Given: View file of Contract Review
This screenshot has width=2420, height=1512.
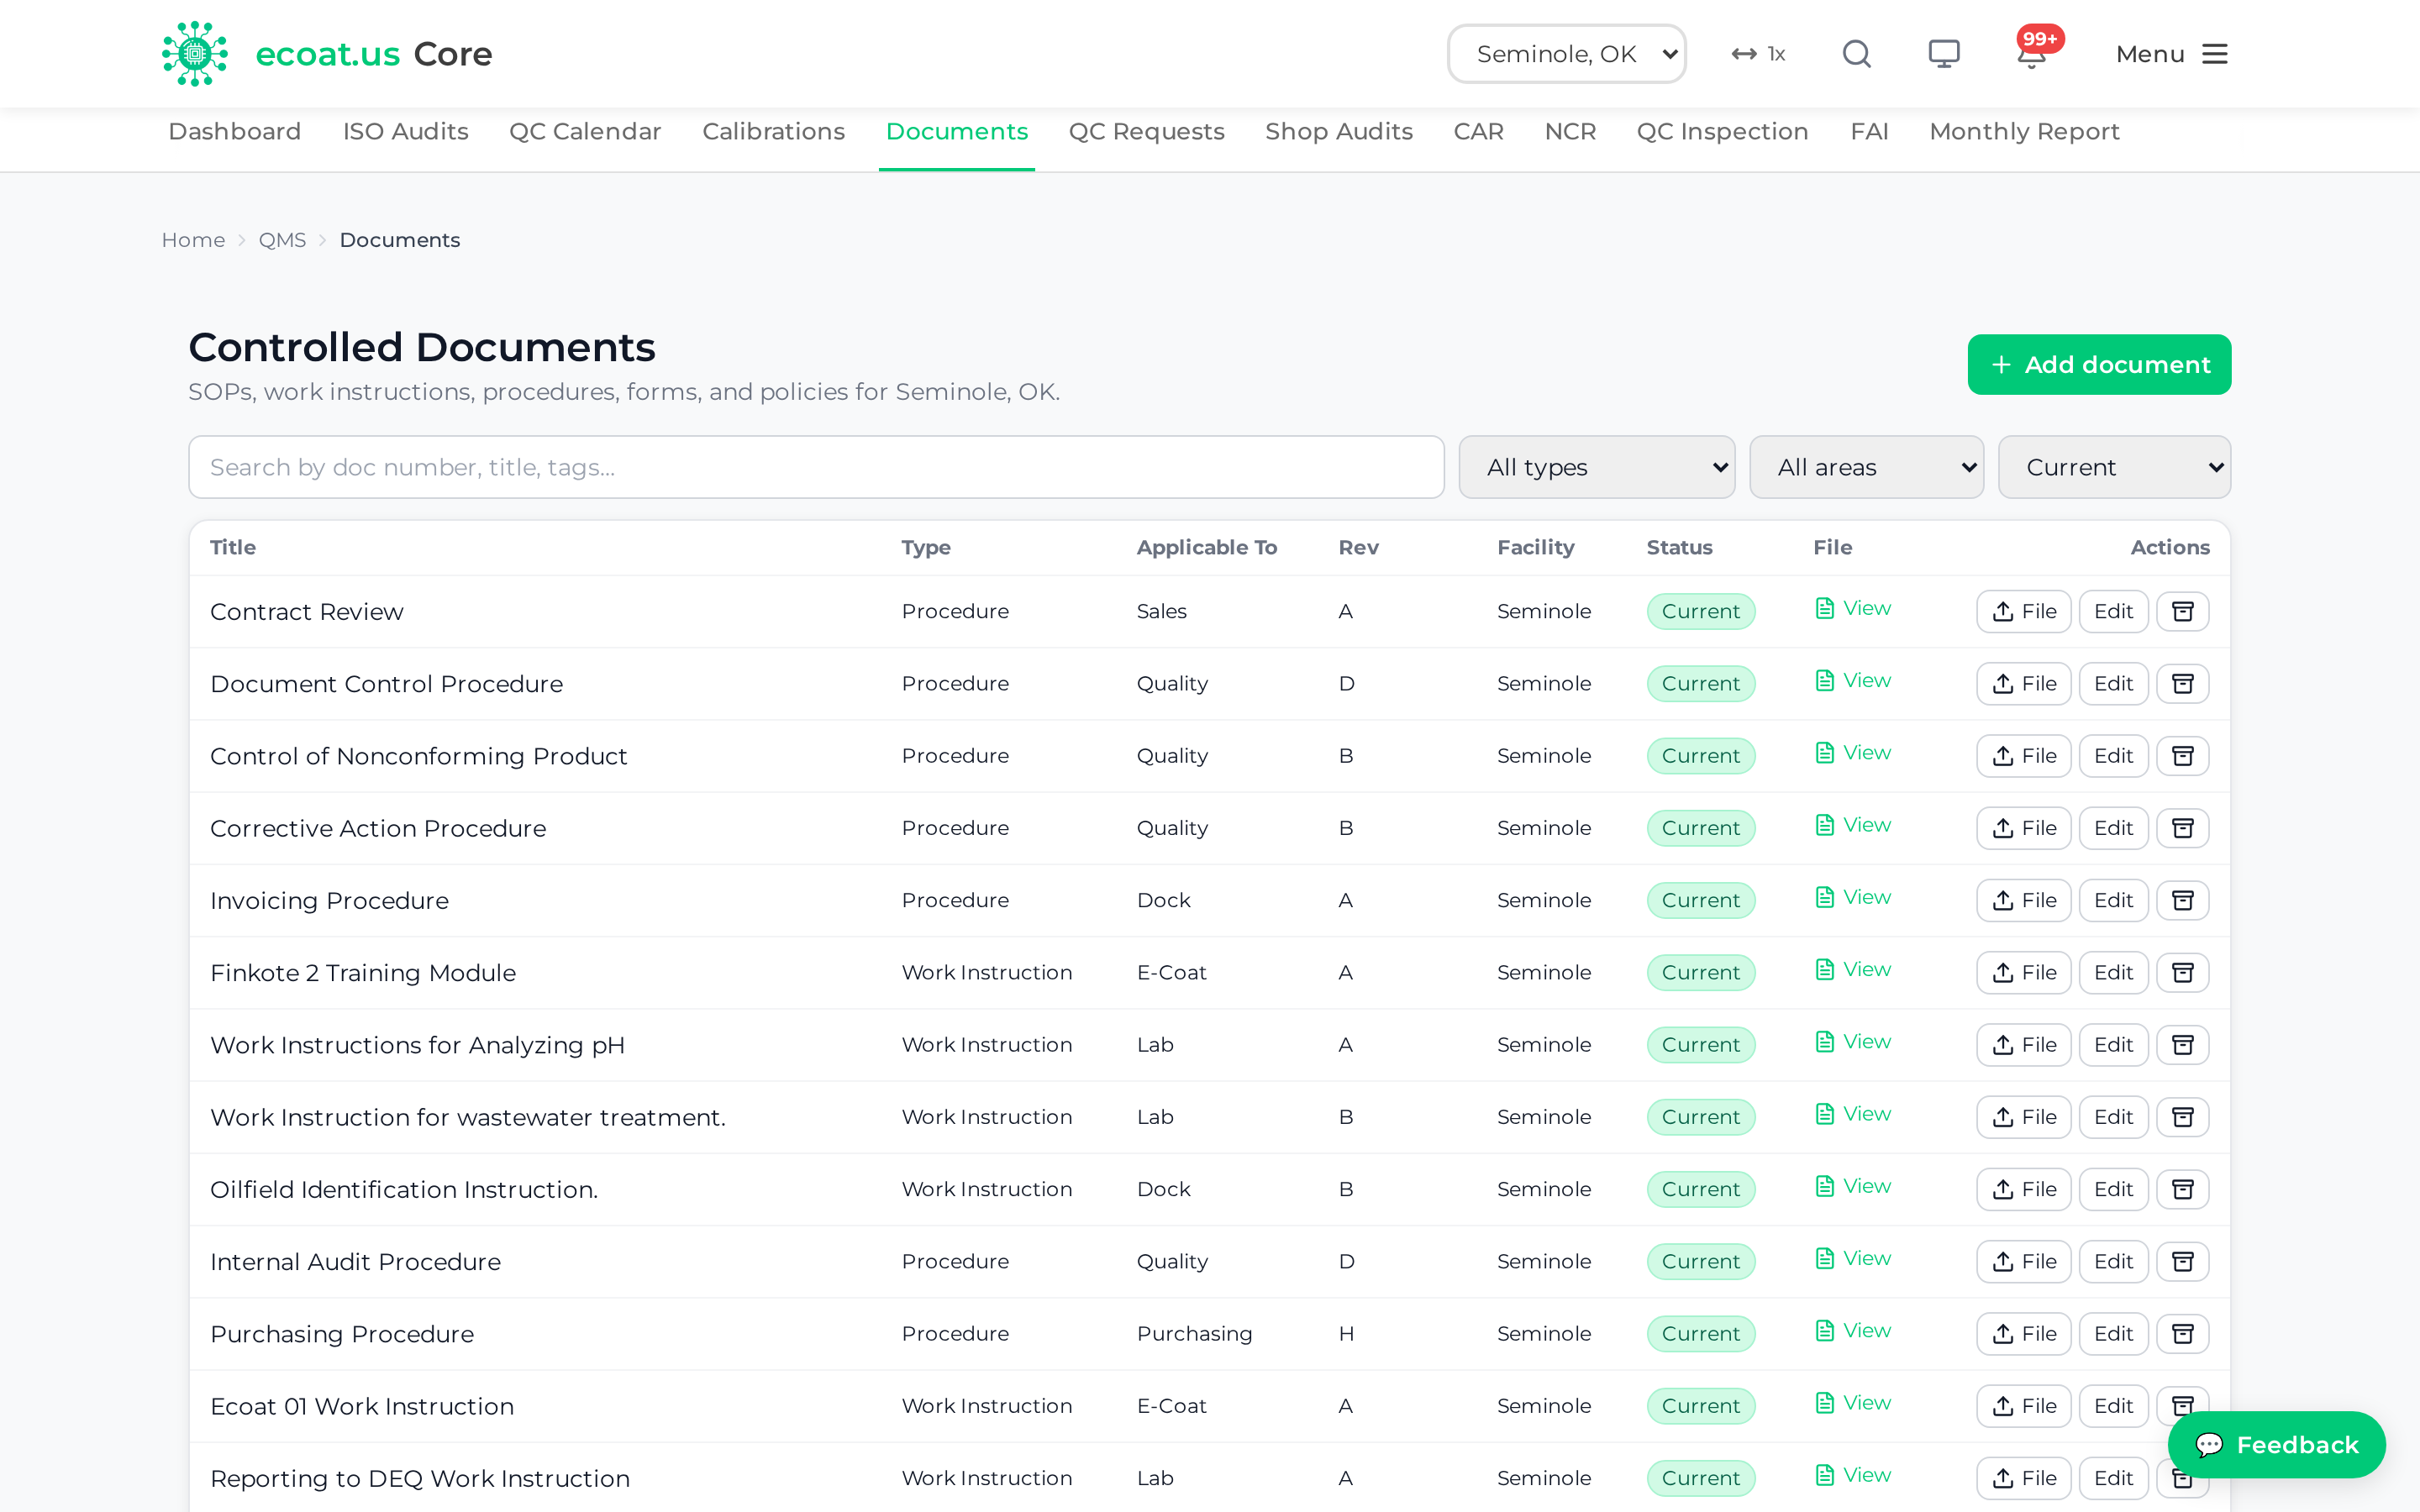Looking at the screenshot, I should pyautogui.click(x=1852, y=608).
